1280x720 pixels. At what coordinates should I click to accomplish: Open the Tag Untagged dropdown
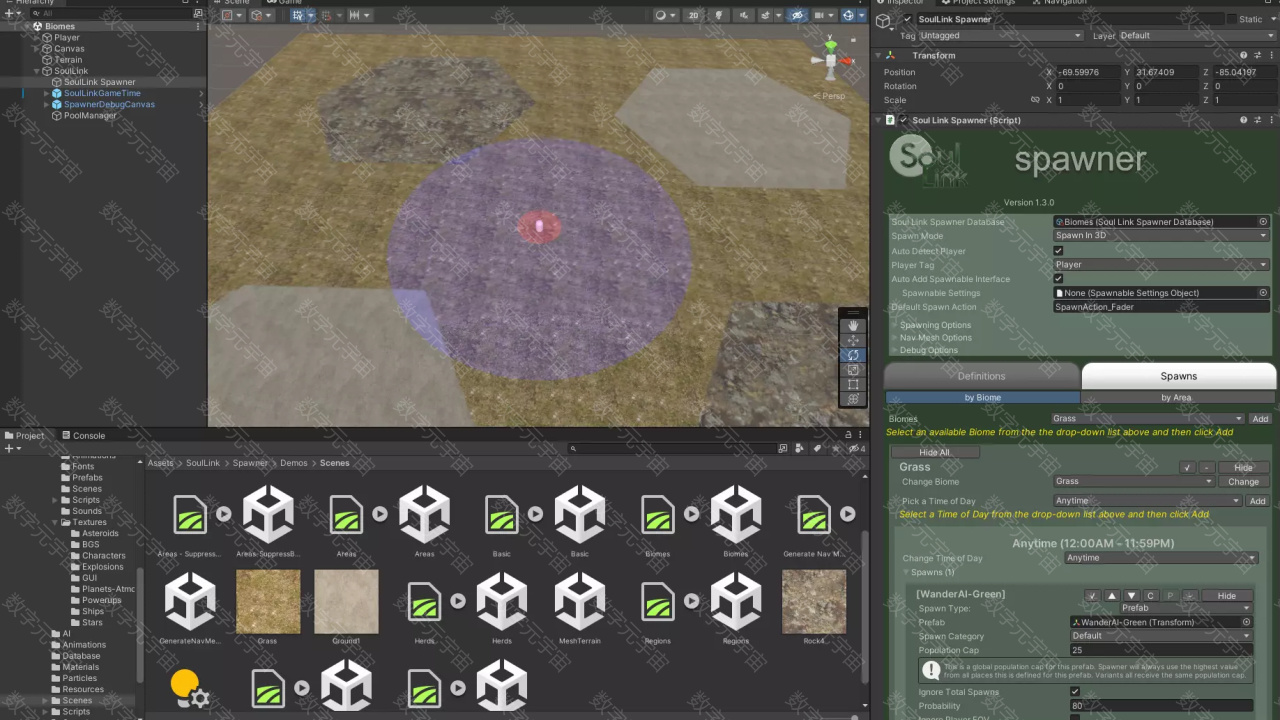pos(1001,35)
